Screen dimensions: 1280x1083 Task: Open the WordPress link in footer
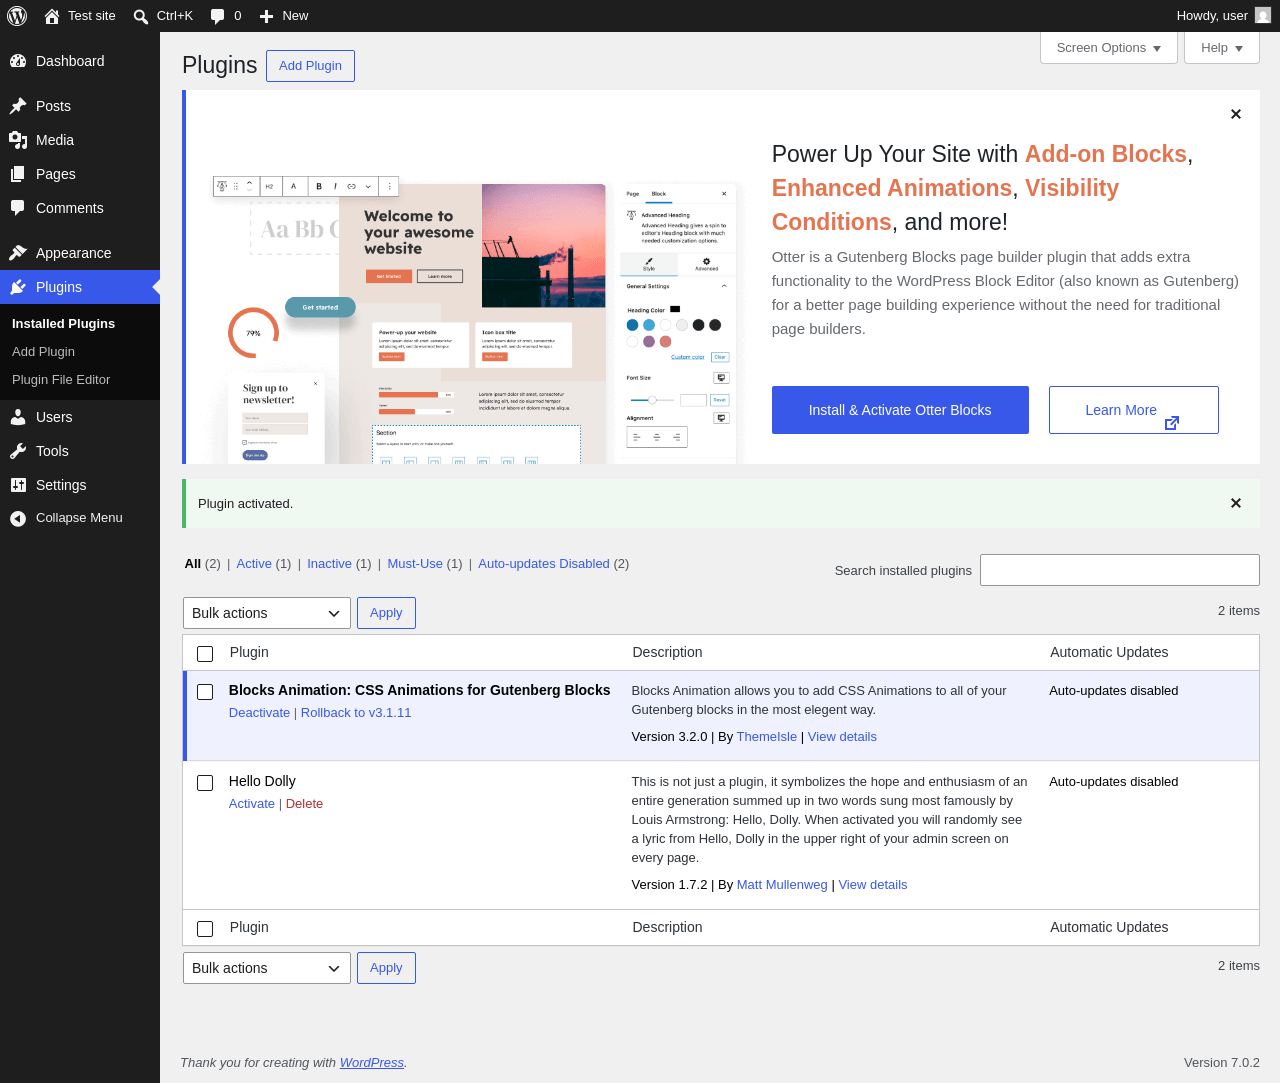pyautogui.click(x=372, y=1063)
